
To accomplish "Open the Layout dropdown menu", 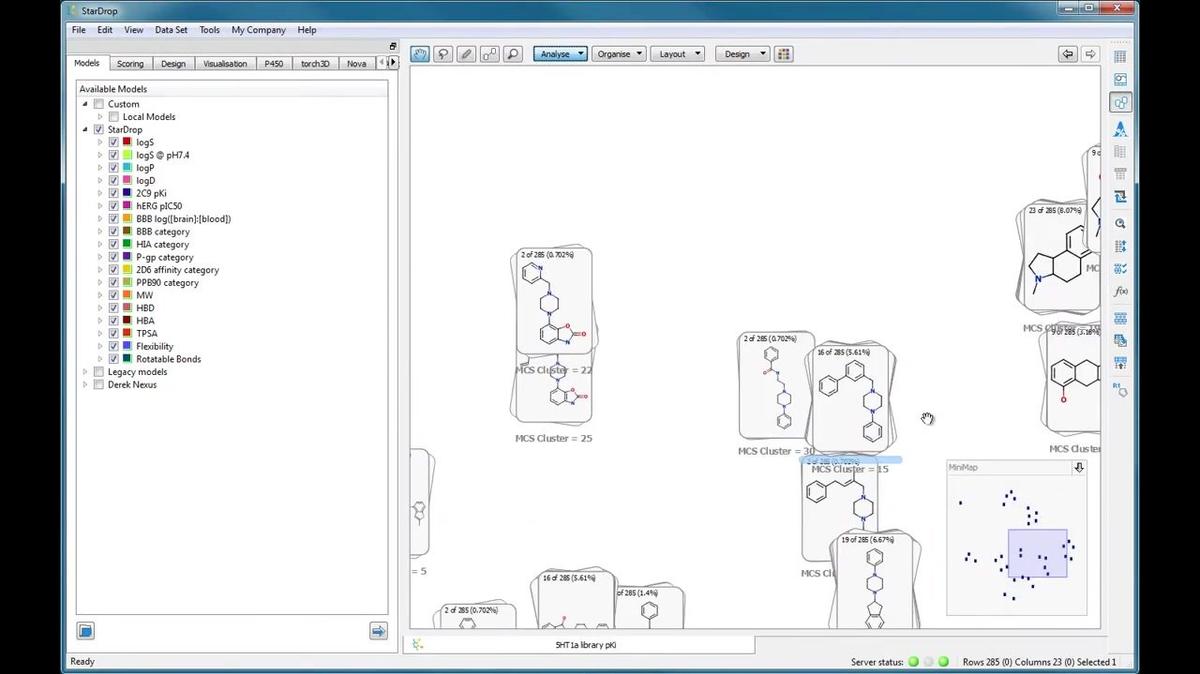I will click(678, 53).
